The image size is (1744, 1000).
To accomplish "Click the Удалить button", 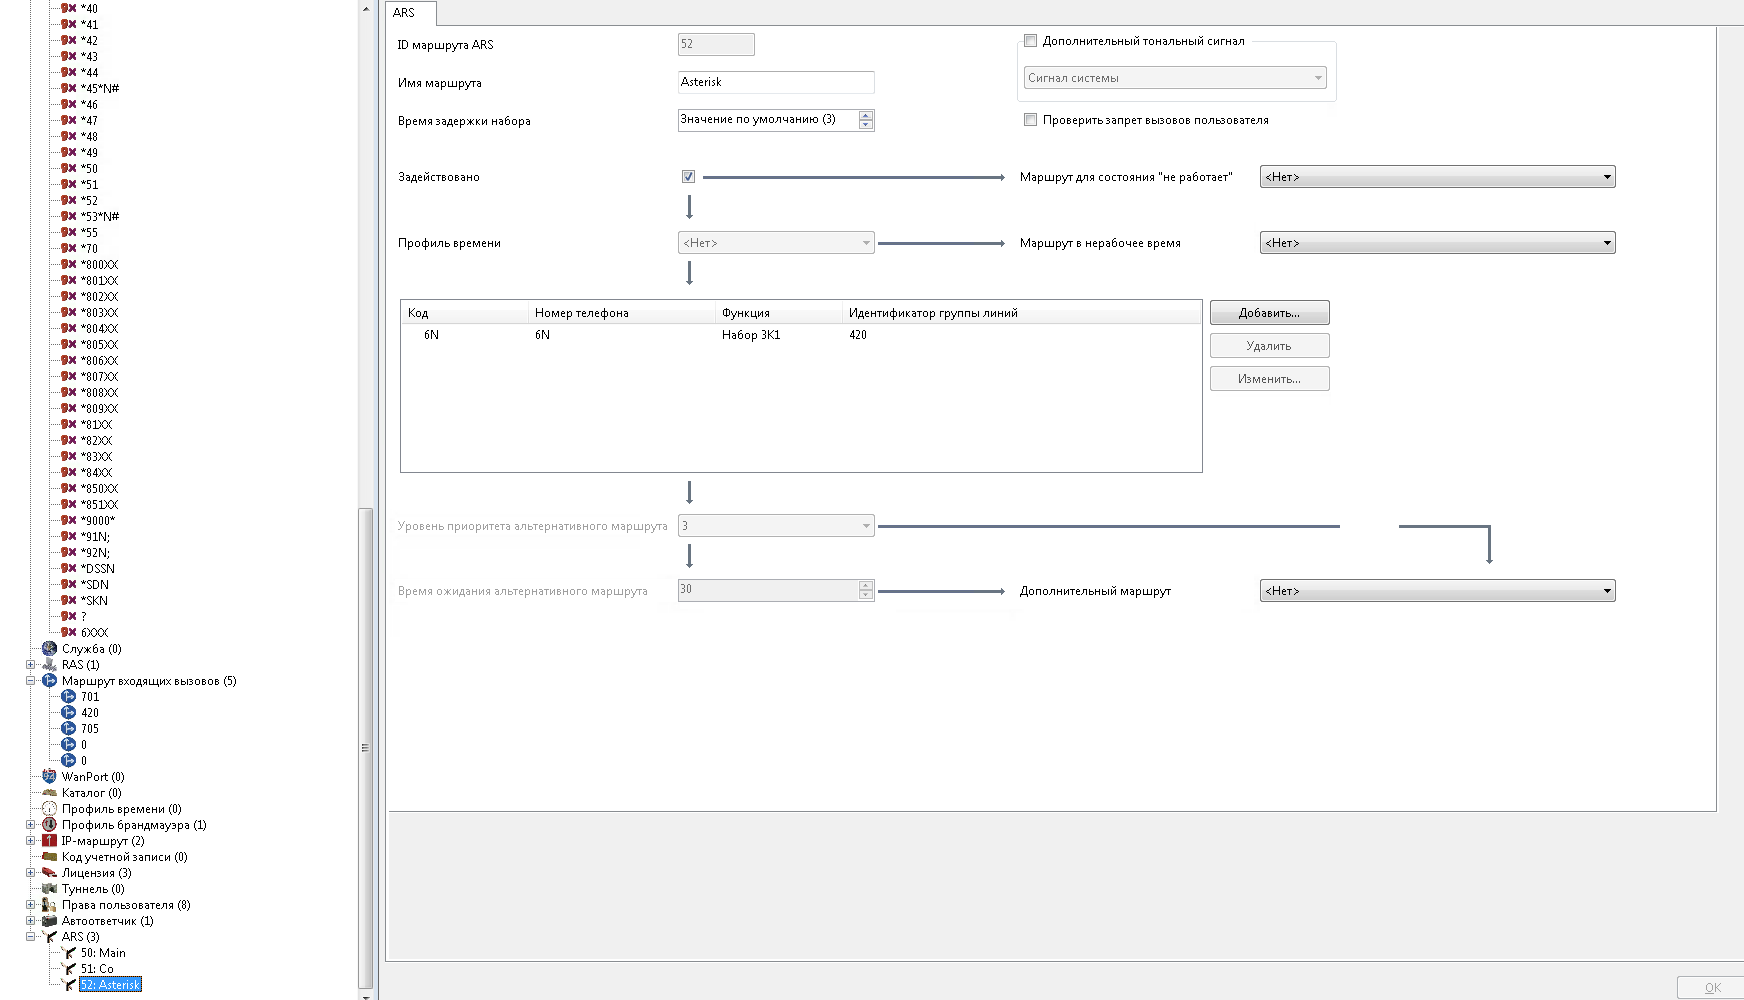I will [x=1269, y=346].
